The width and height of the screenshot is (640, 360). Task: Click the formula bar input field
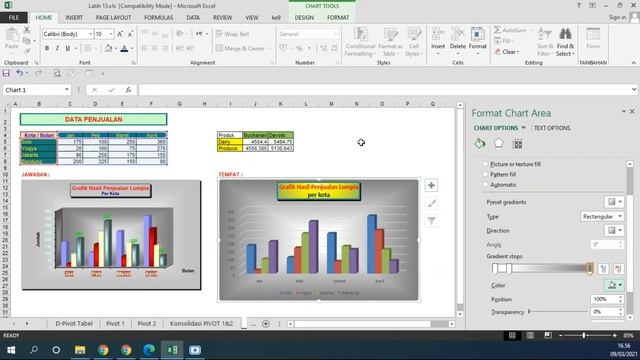[384, 90]
